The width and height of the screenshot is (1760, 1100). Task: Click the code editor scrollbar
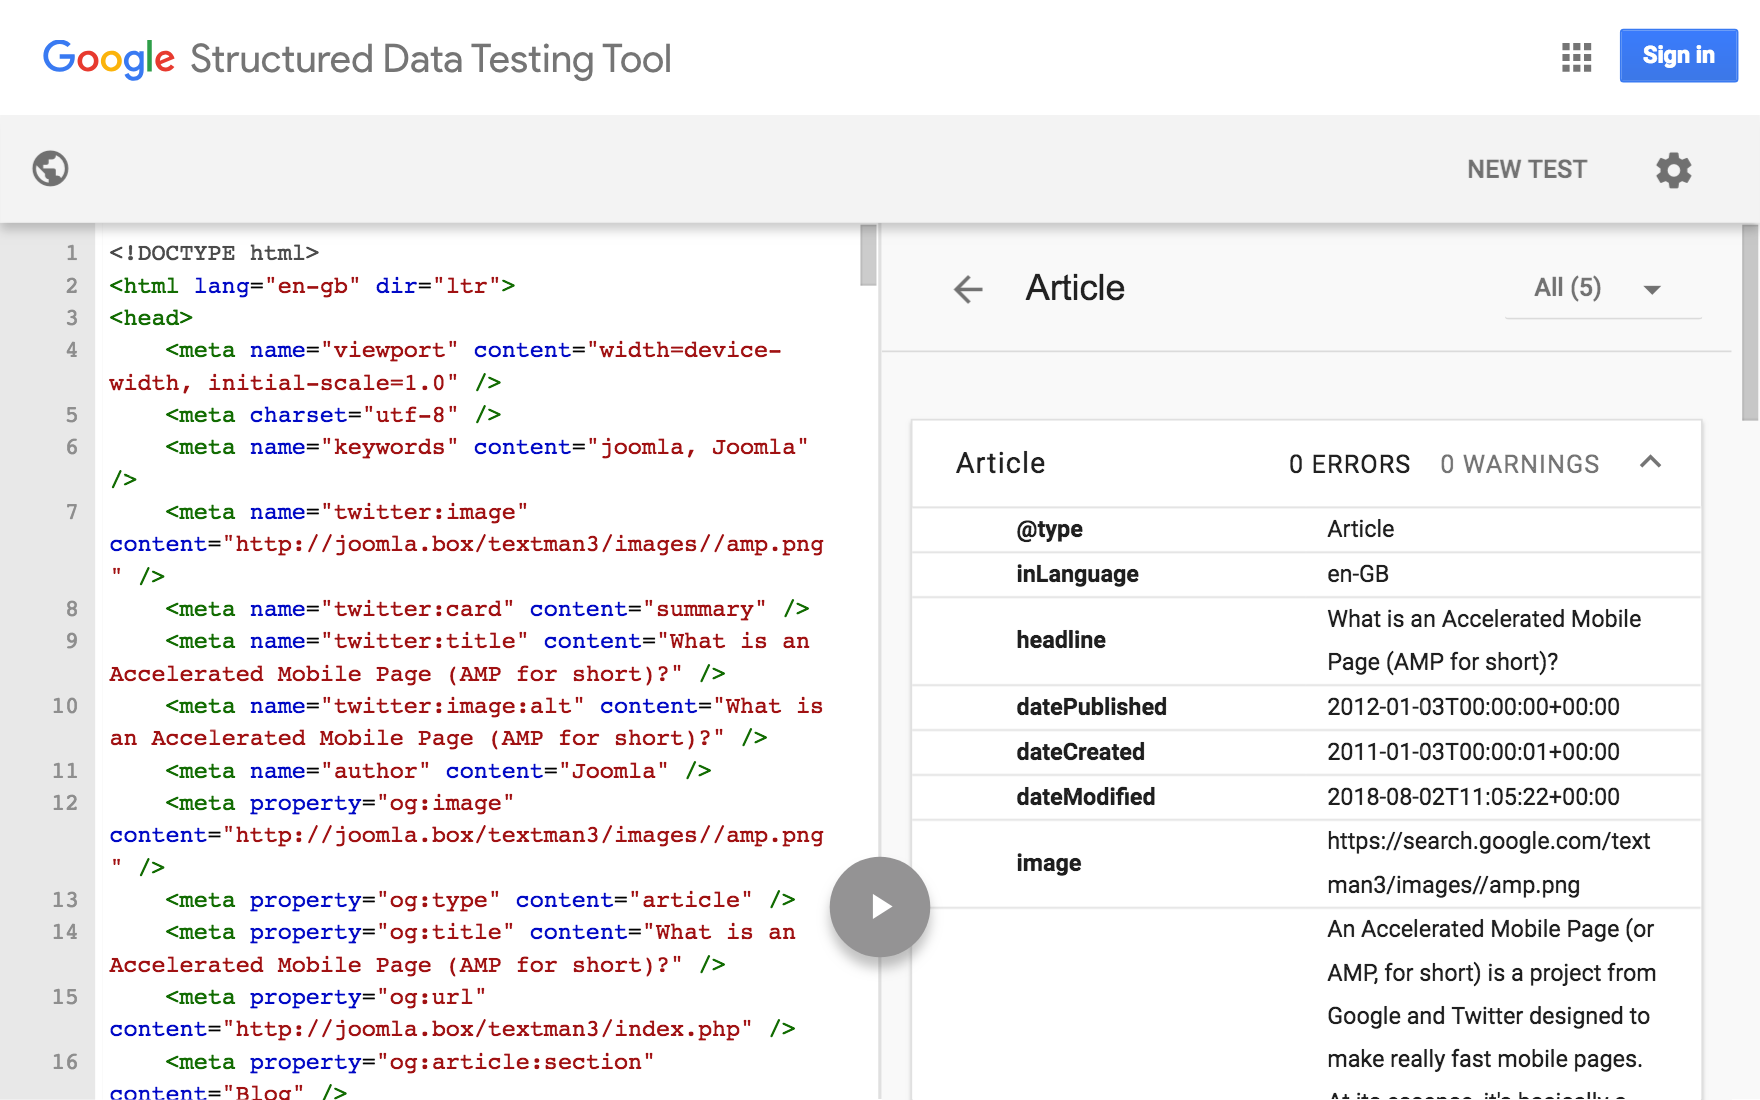point(868,255)
